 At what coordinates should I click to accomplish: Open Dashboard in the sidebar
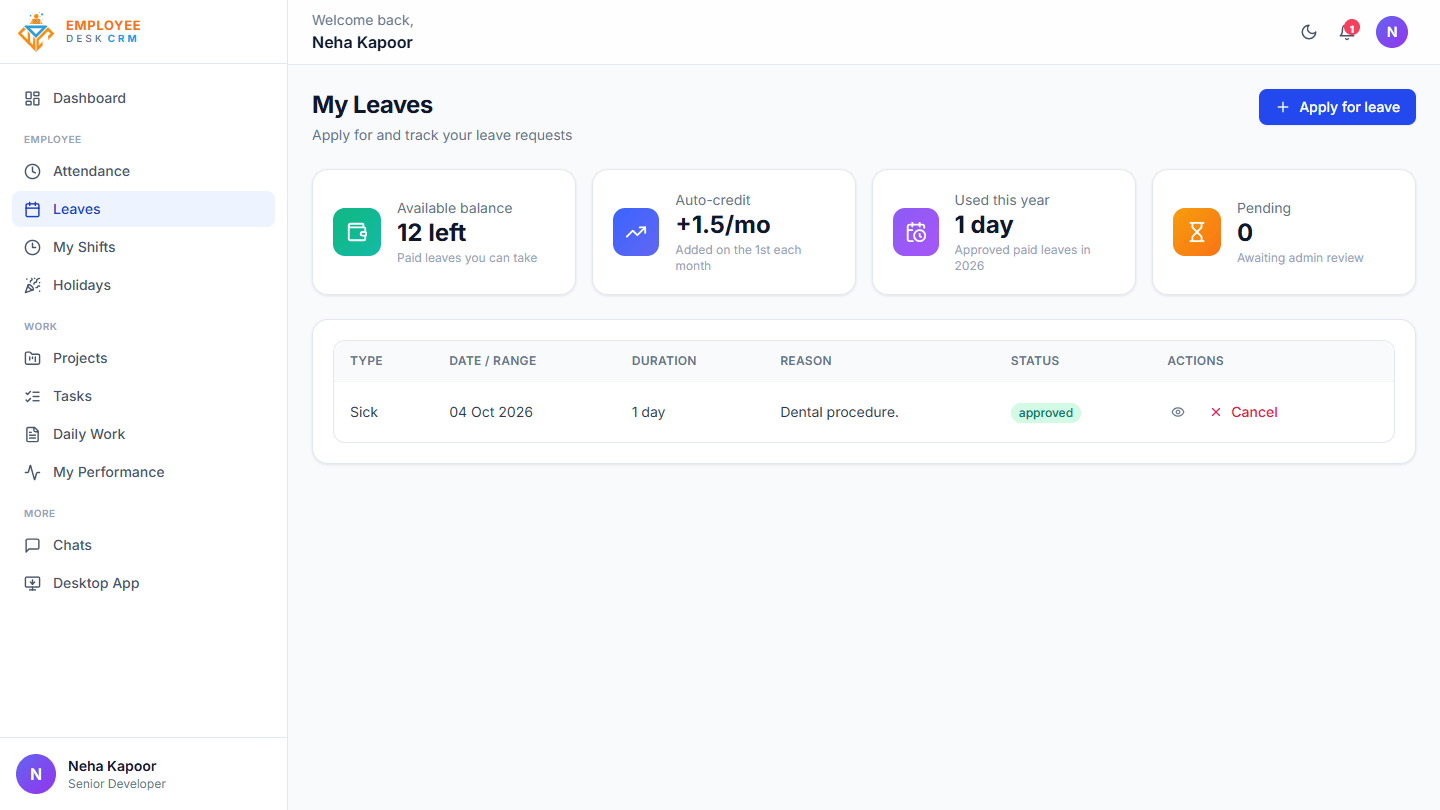pos(143,98)
